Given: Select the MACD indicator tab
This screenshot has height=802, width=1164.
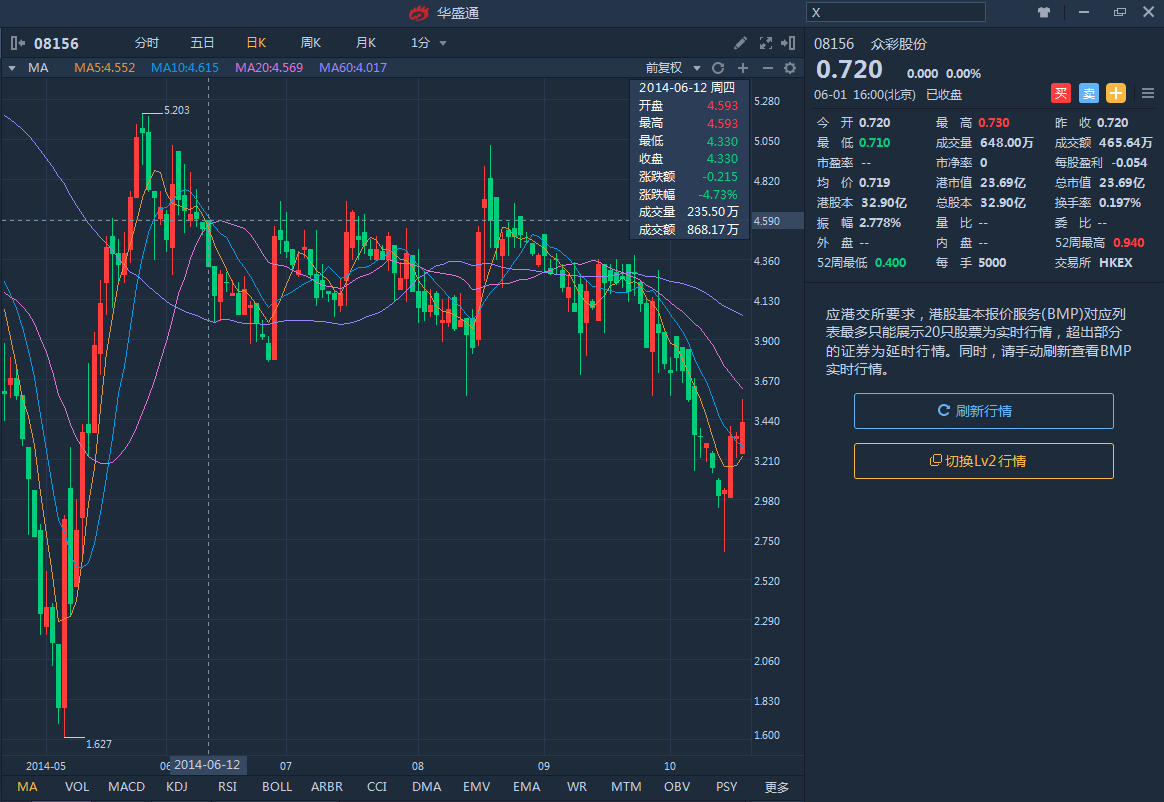Looking at the screenshot, I should [x=126, y=787].
